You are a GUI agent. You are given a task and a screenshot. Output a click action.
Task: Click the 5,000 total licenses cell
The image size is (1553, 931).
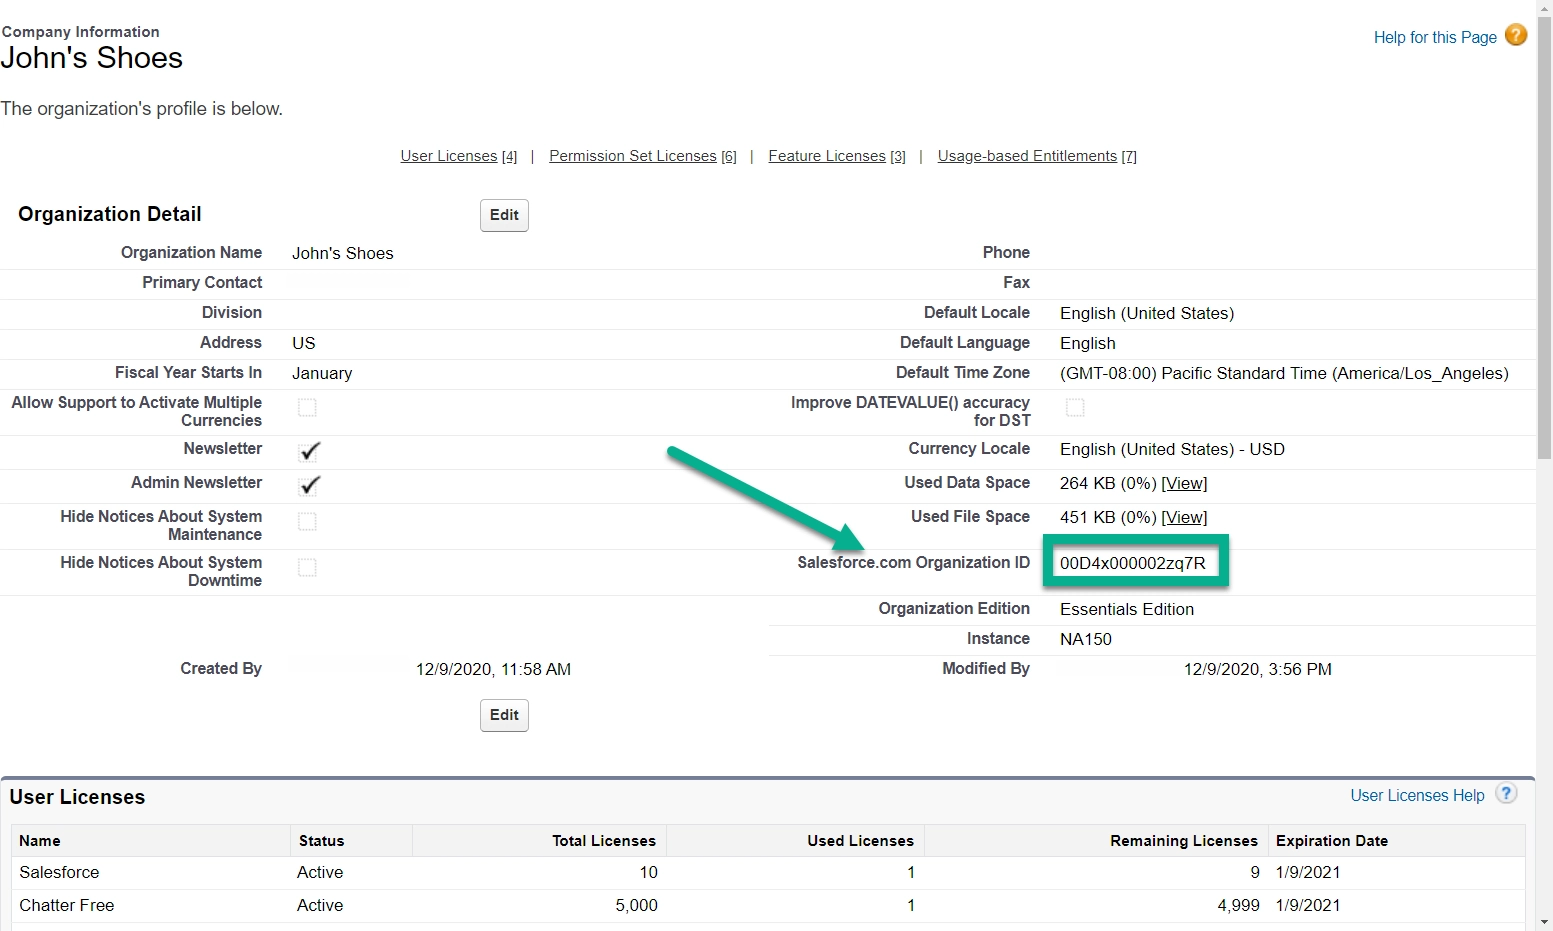tap(636, 905)
